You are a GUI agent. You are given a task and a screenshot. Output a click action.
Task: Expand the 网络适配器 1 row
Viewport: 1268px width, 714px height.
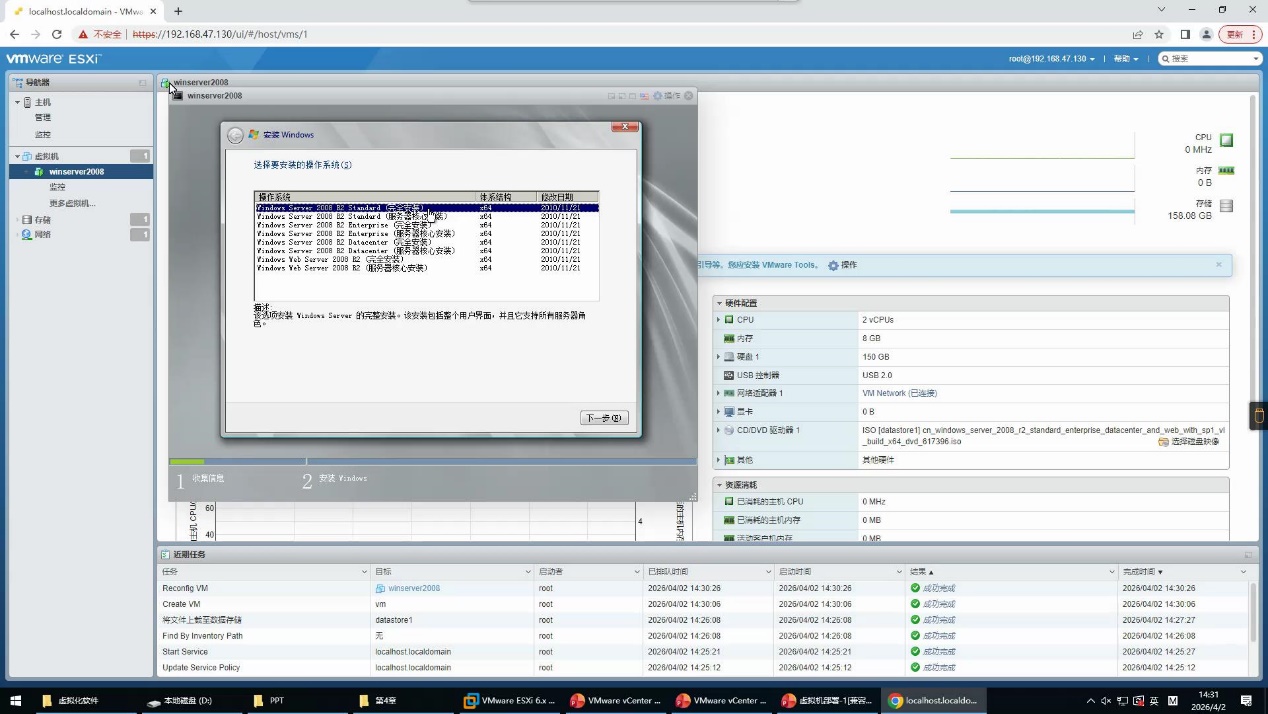click(718, 393)
